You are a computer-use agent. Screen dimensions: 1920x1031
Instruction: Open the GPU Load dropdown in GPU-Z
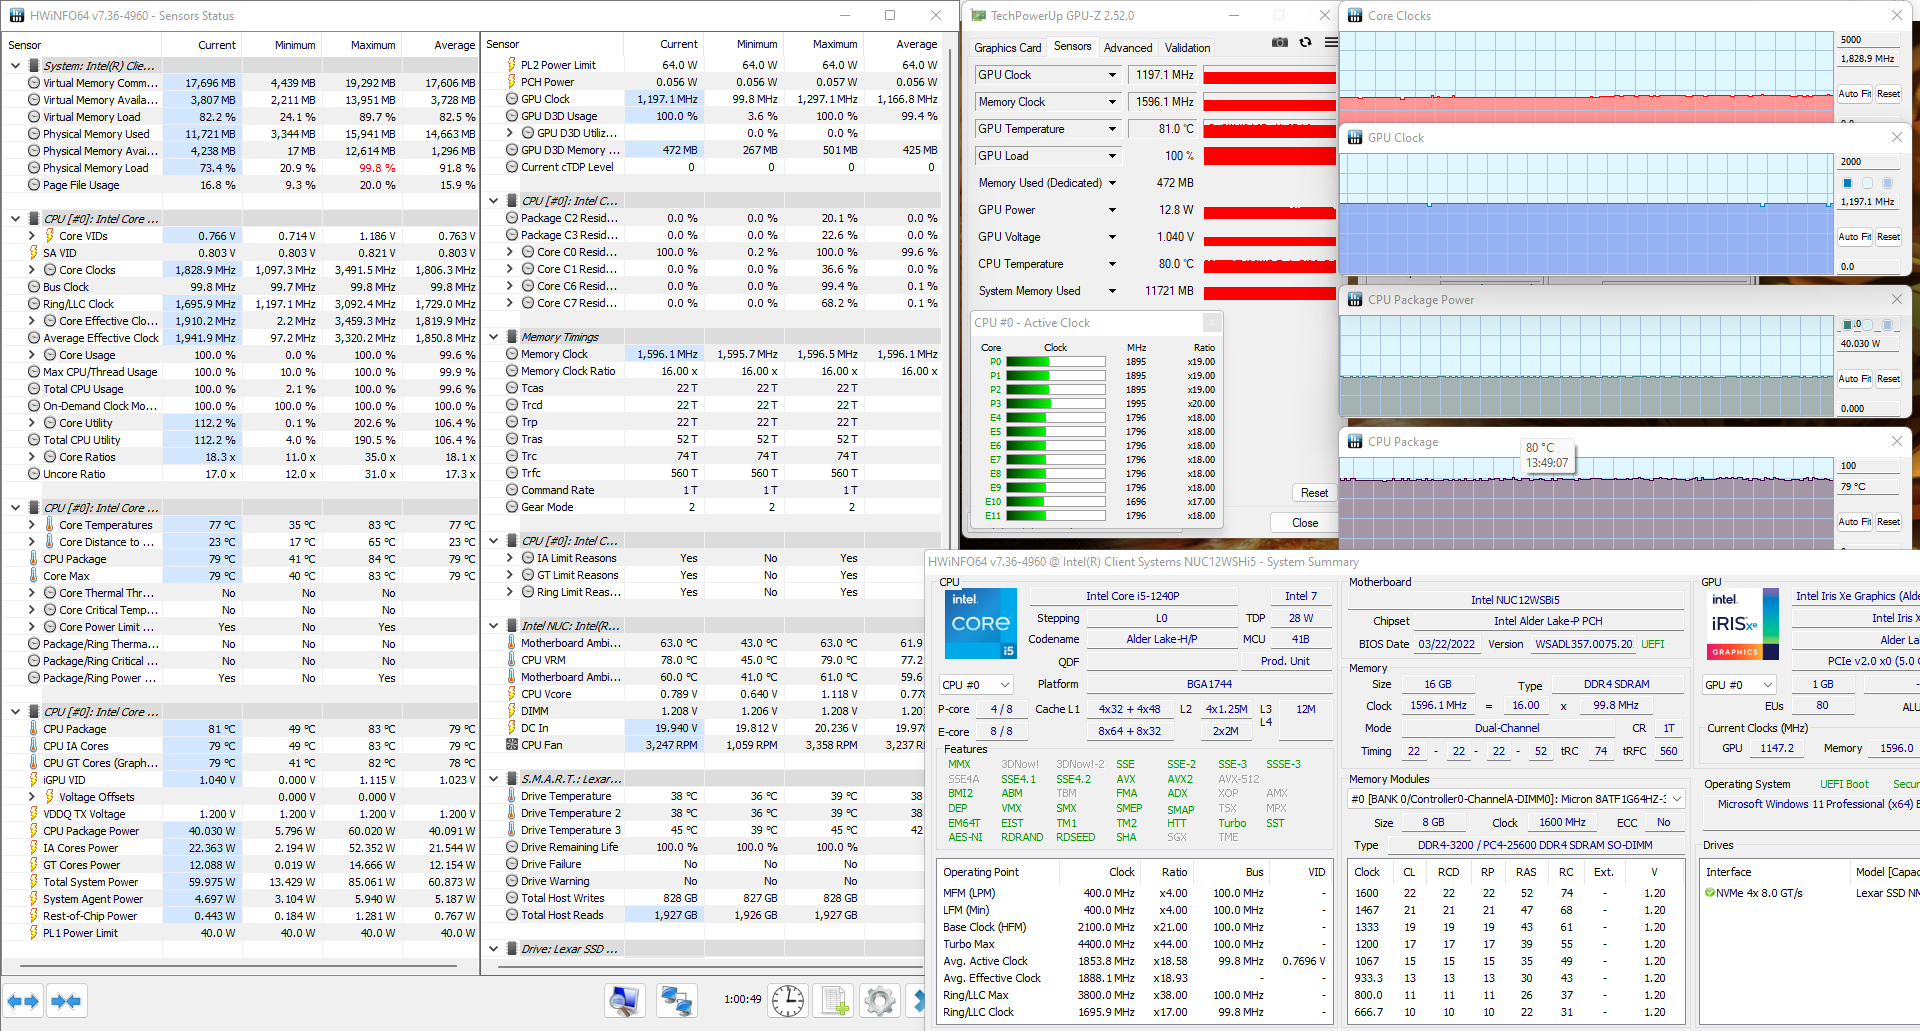tap(1112, 156)
